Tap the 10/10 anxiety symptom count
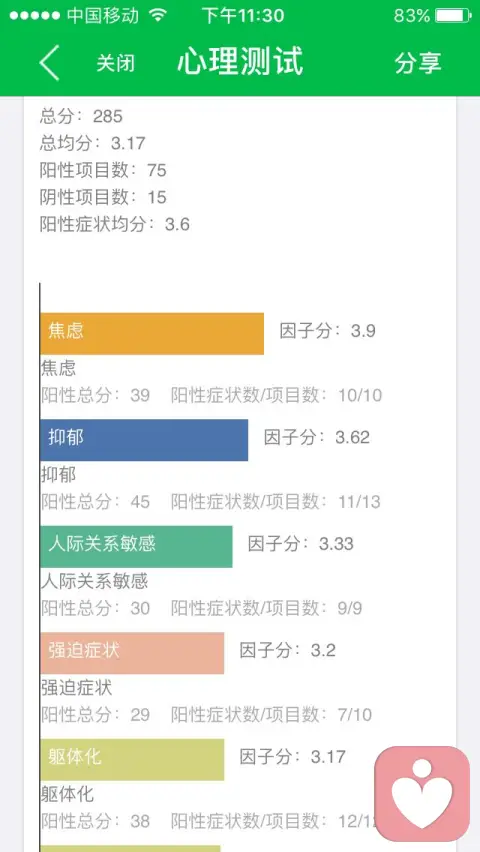Image resolution: width=480 pixels, height=852 pixels. click(x=360, y=395)
